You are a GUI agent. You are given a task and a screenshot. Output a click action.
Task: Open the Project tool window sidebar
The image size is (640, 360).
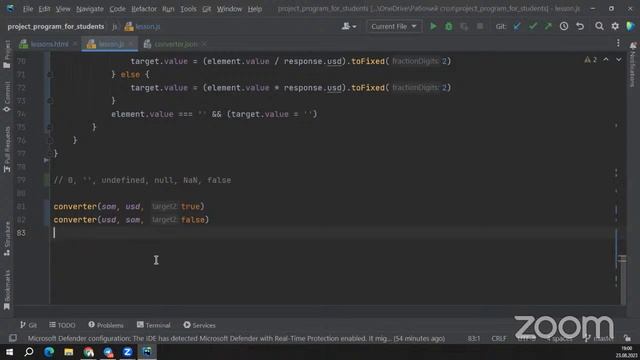7,54
